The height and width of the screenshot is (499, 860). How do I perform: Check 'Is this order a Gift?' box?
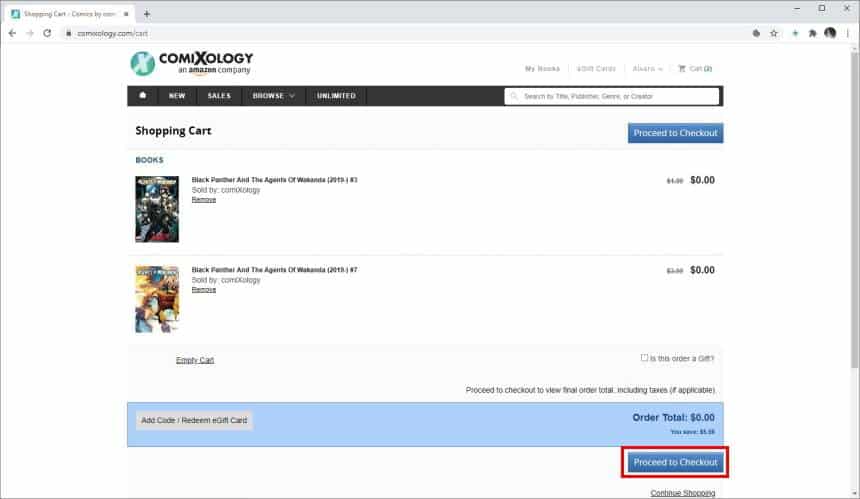tap(644, 358)
